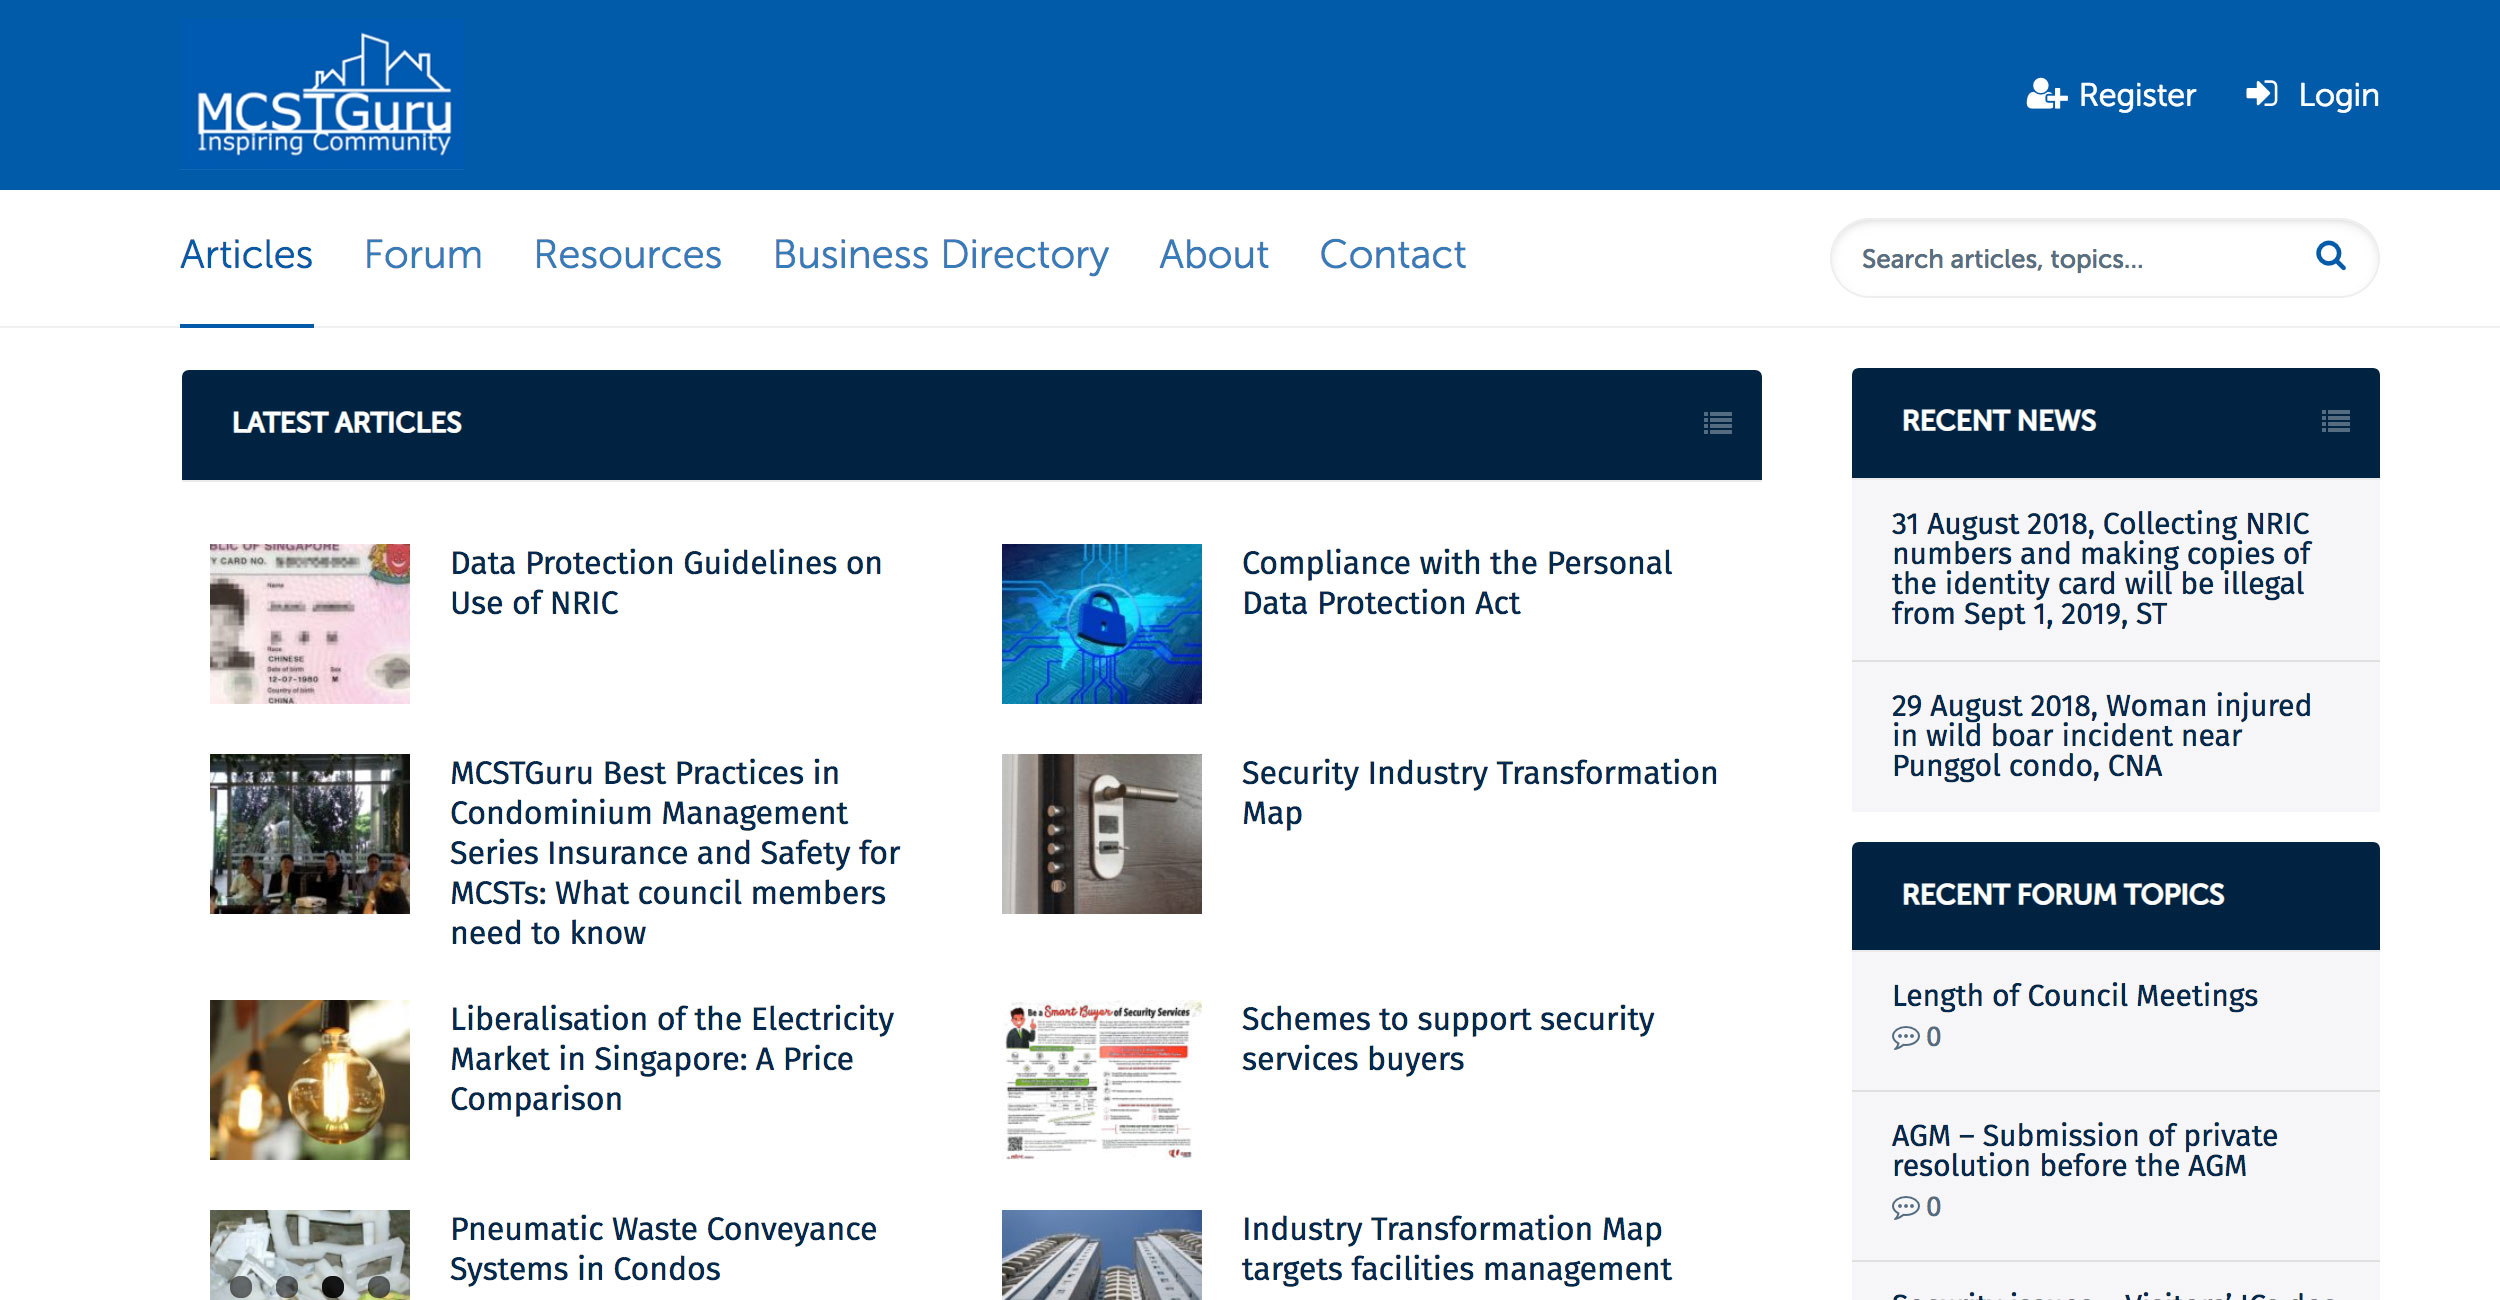Open the Resources menu item

pos(627,255)
